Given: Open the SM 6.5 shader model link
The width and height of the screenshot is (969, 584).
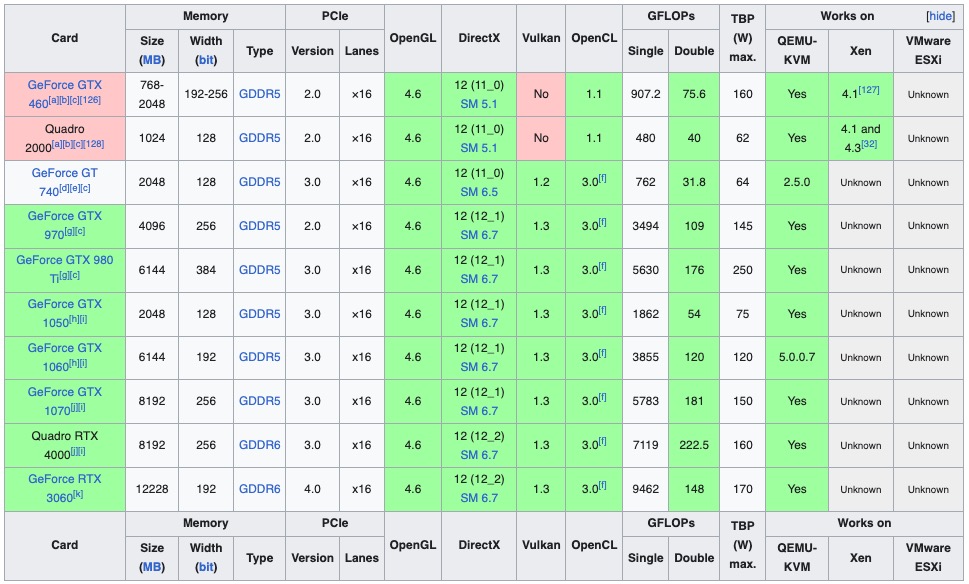Looking at the screenshot, I should pyautogui.click(x=479, y=192).
